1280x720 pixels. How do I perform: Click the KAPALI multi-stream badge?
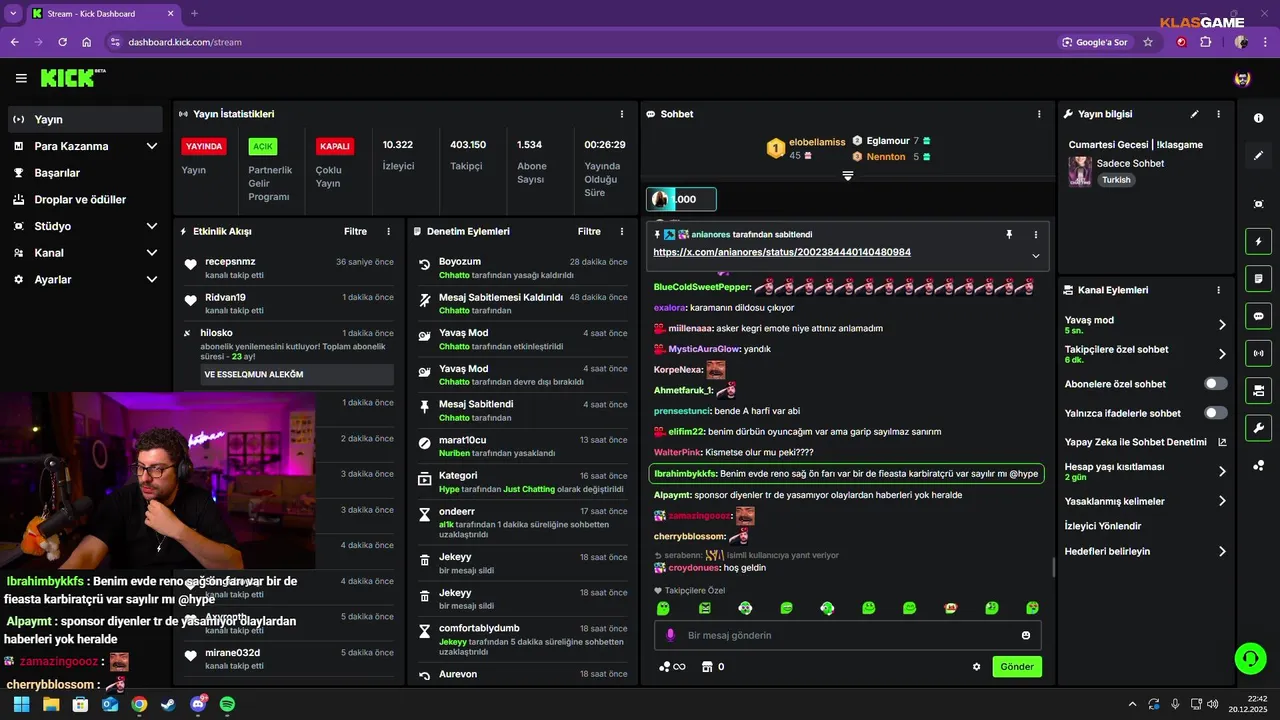click(x=334, y=146)
